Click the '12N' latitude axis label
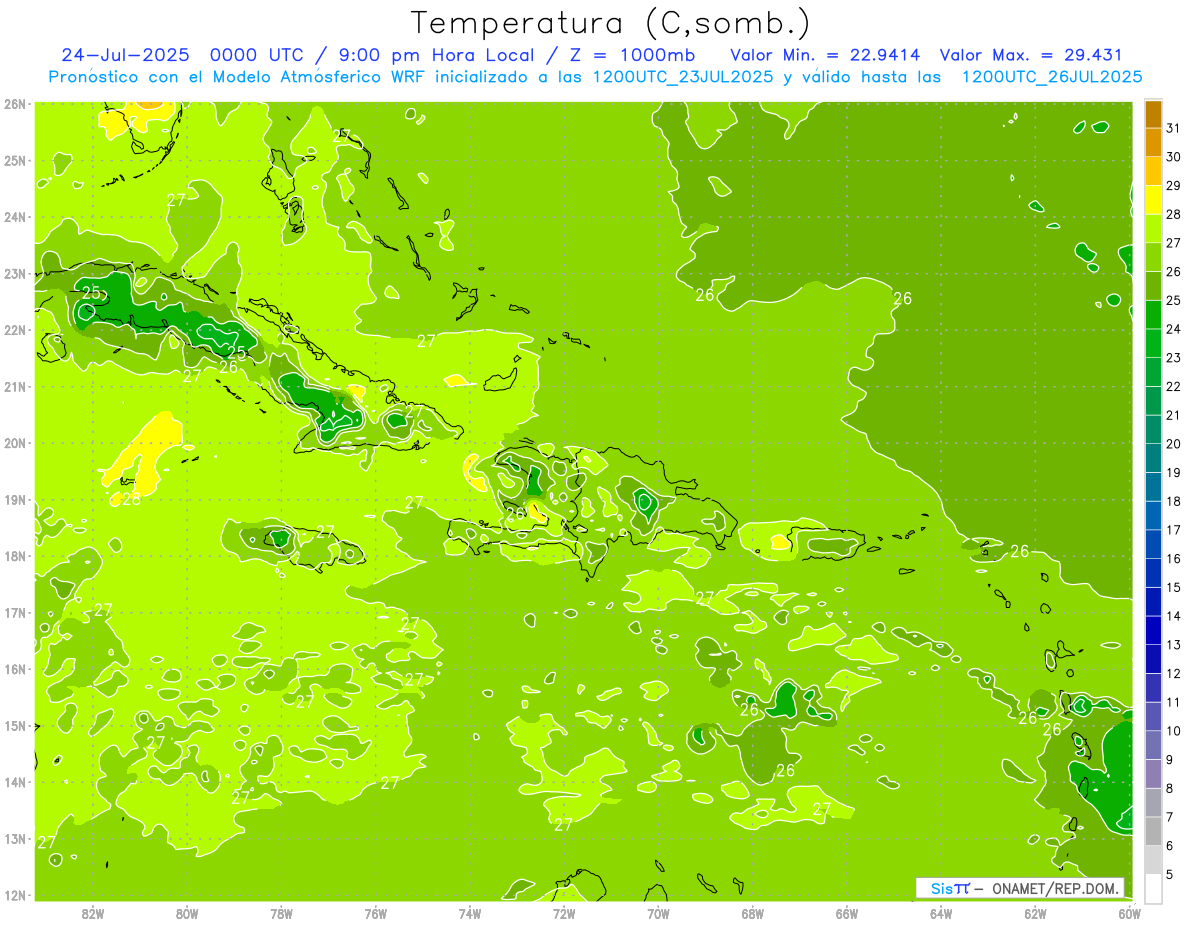1200x927 pixels. click(14, 895)
